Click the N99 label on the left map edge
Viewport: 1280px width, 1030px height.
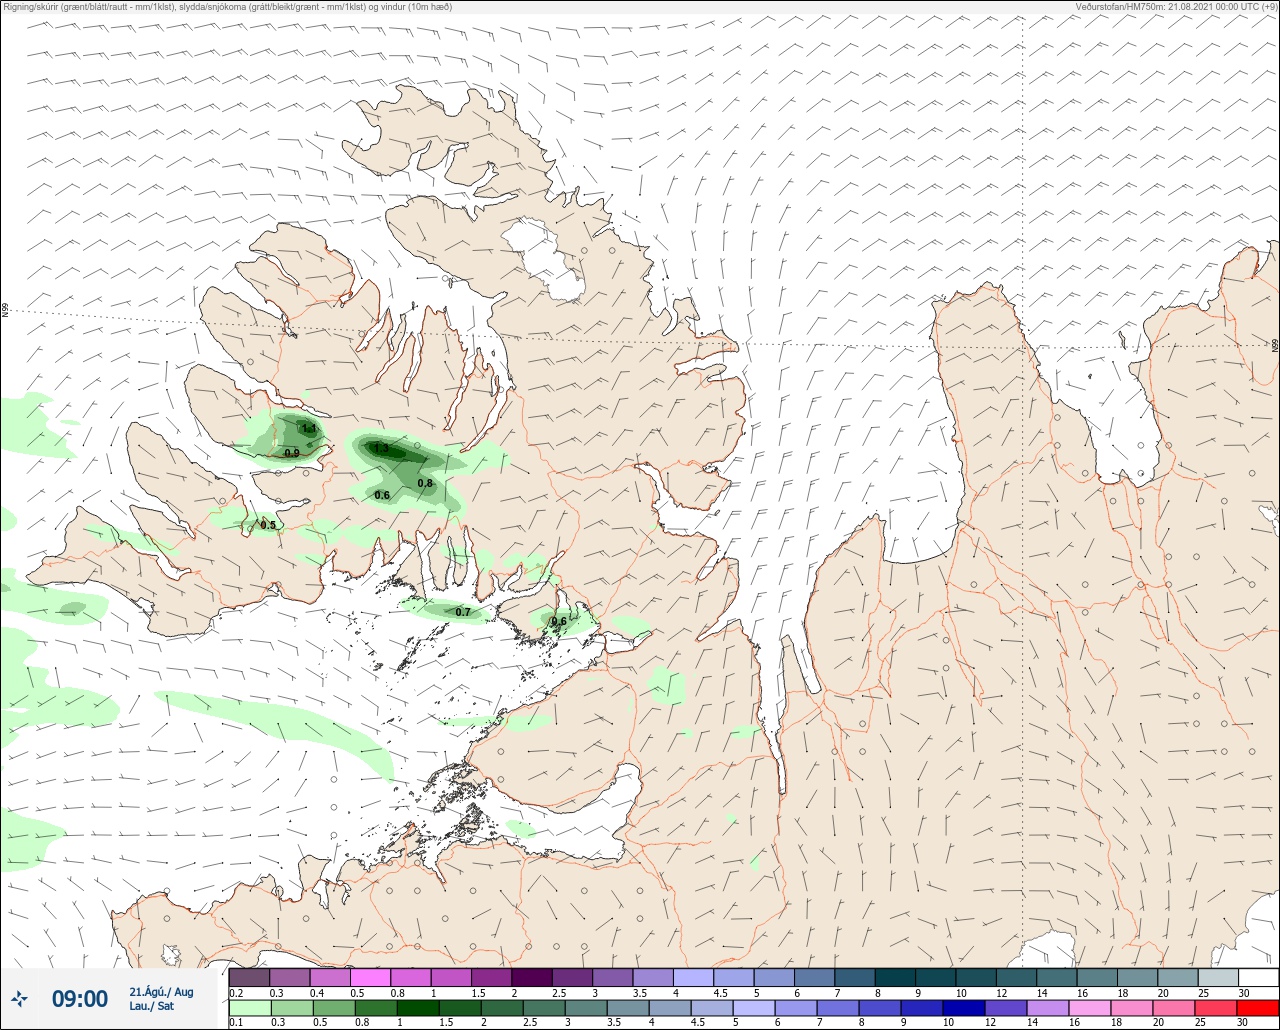click(5, 311)
